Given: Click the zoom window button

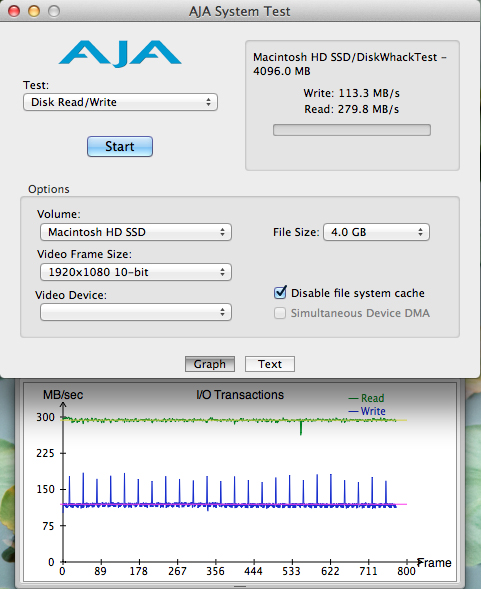Looking at the screenshot, I should (54, 11).
